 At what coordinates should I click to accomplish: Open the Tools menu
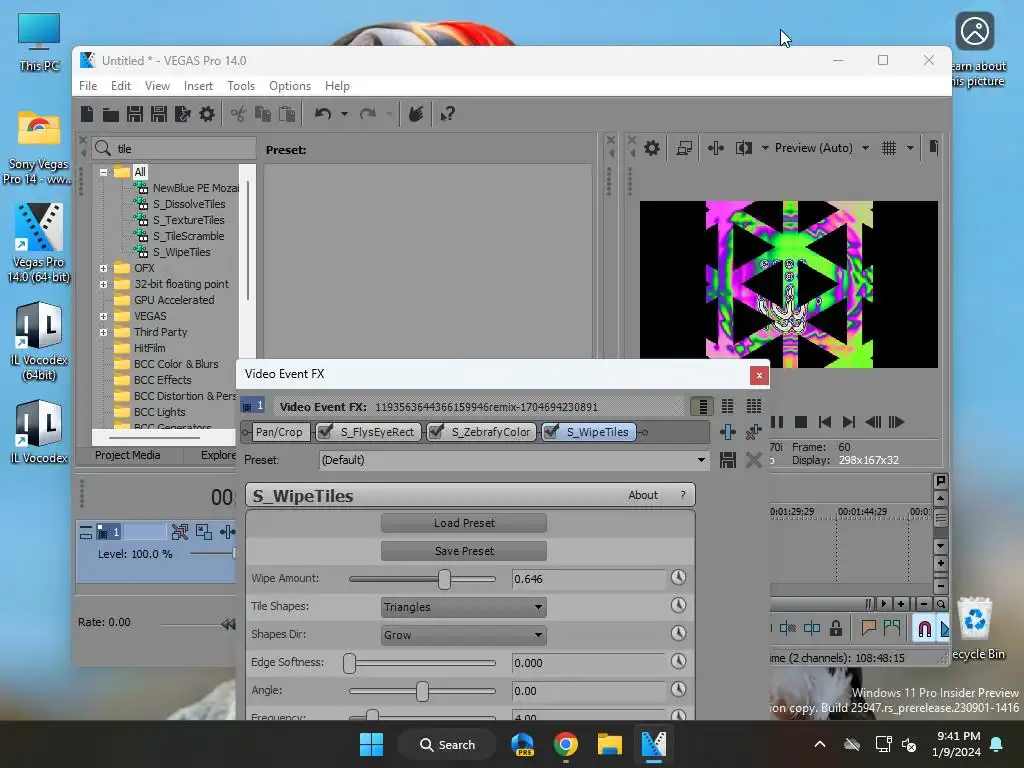coord(241,86)
